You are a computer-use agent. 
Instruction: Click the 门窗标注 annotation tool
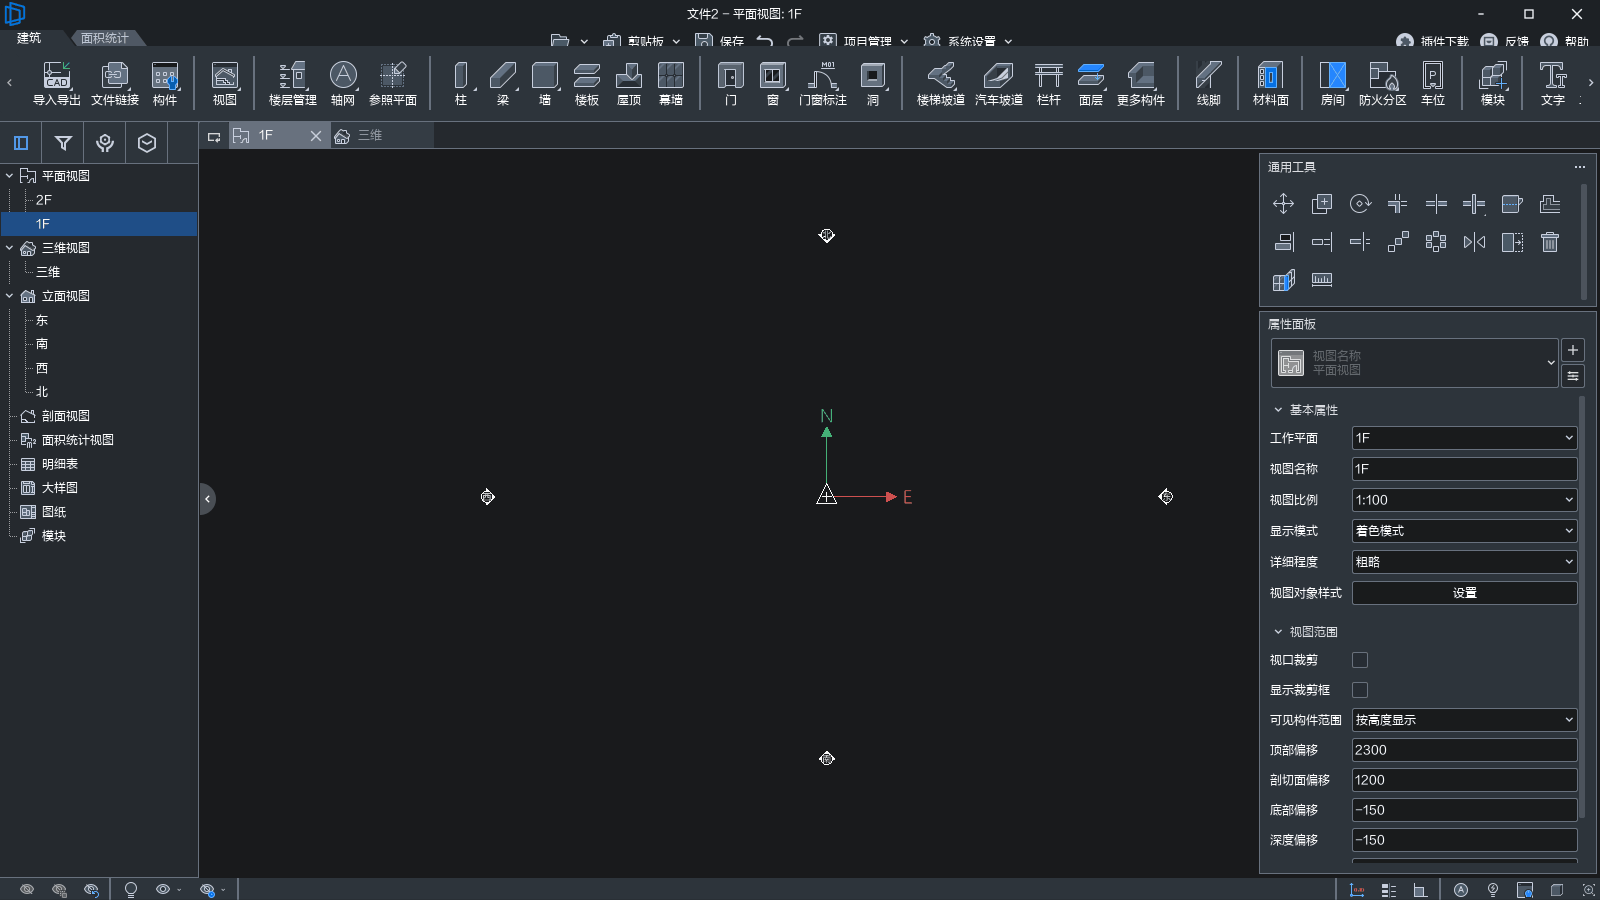point(823,83)
